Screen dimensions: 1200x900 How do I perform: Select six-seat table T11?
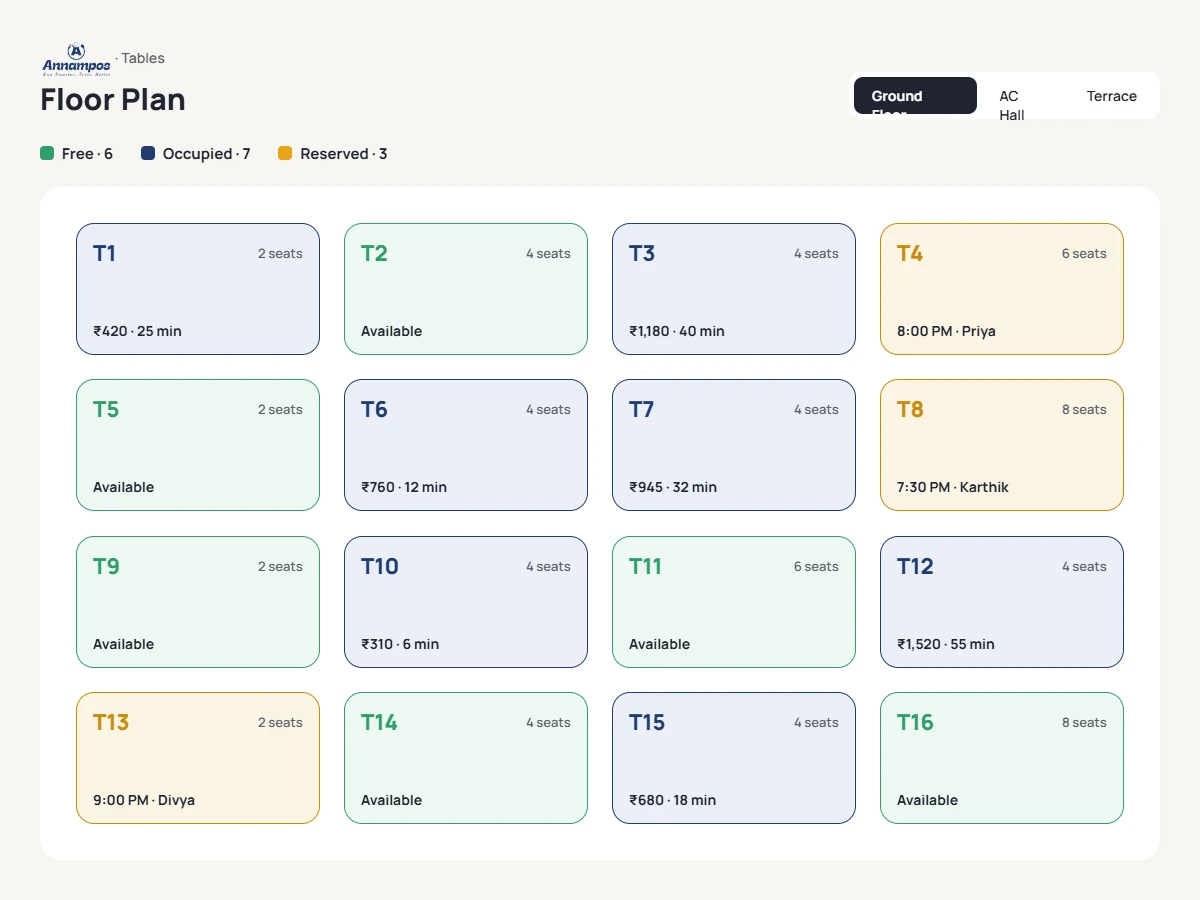[734, 602]
